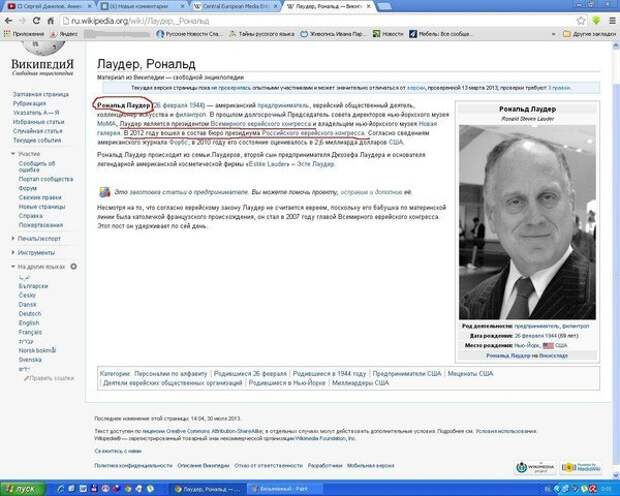The image size is (620, 496).
Task: Open the Рубрикация sidebar link
Action: [x=29, y=103]
